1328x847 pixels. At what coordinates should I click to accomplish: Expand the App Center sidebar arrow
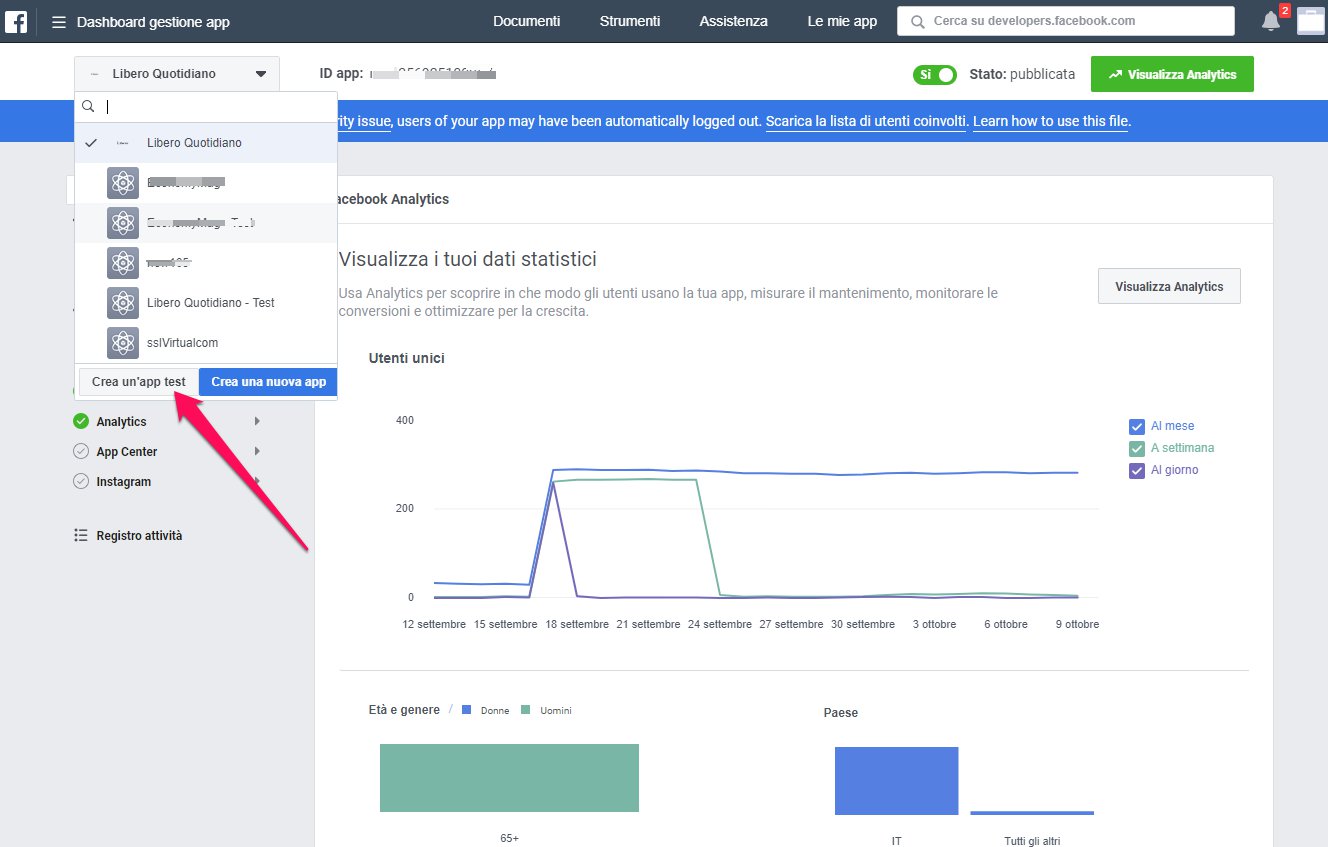point(257,452)
